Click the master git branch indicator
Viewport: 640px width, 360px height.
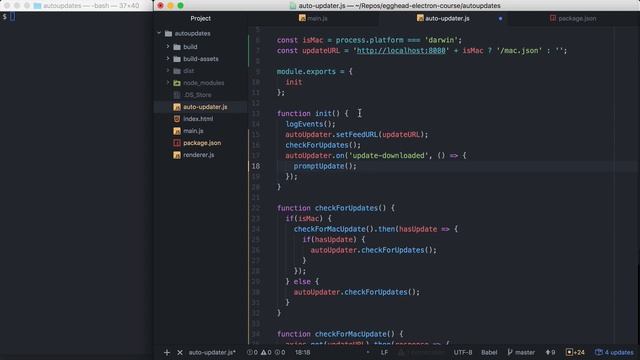tap(521, 352)
